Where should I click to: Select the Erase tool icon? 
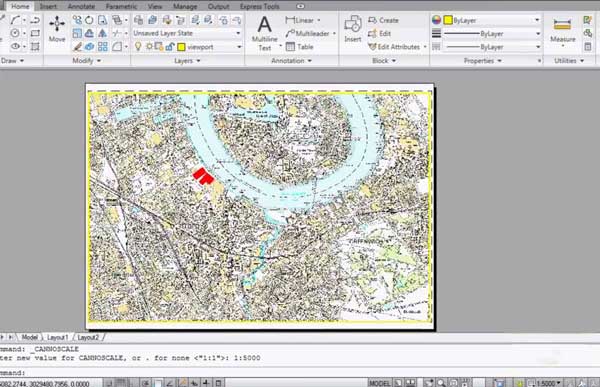coord(77,47)
